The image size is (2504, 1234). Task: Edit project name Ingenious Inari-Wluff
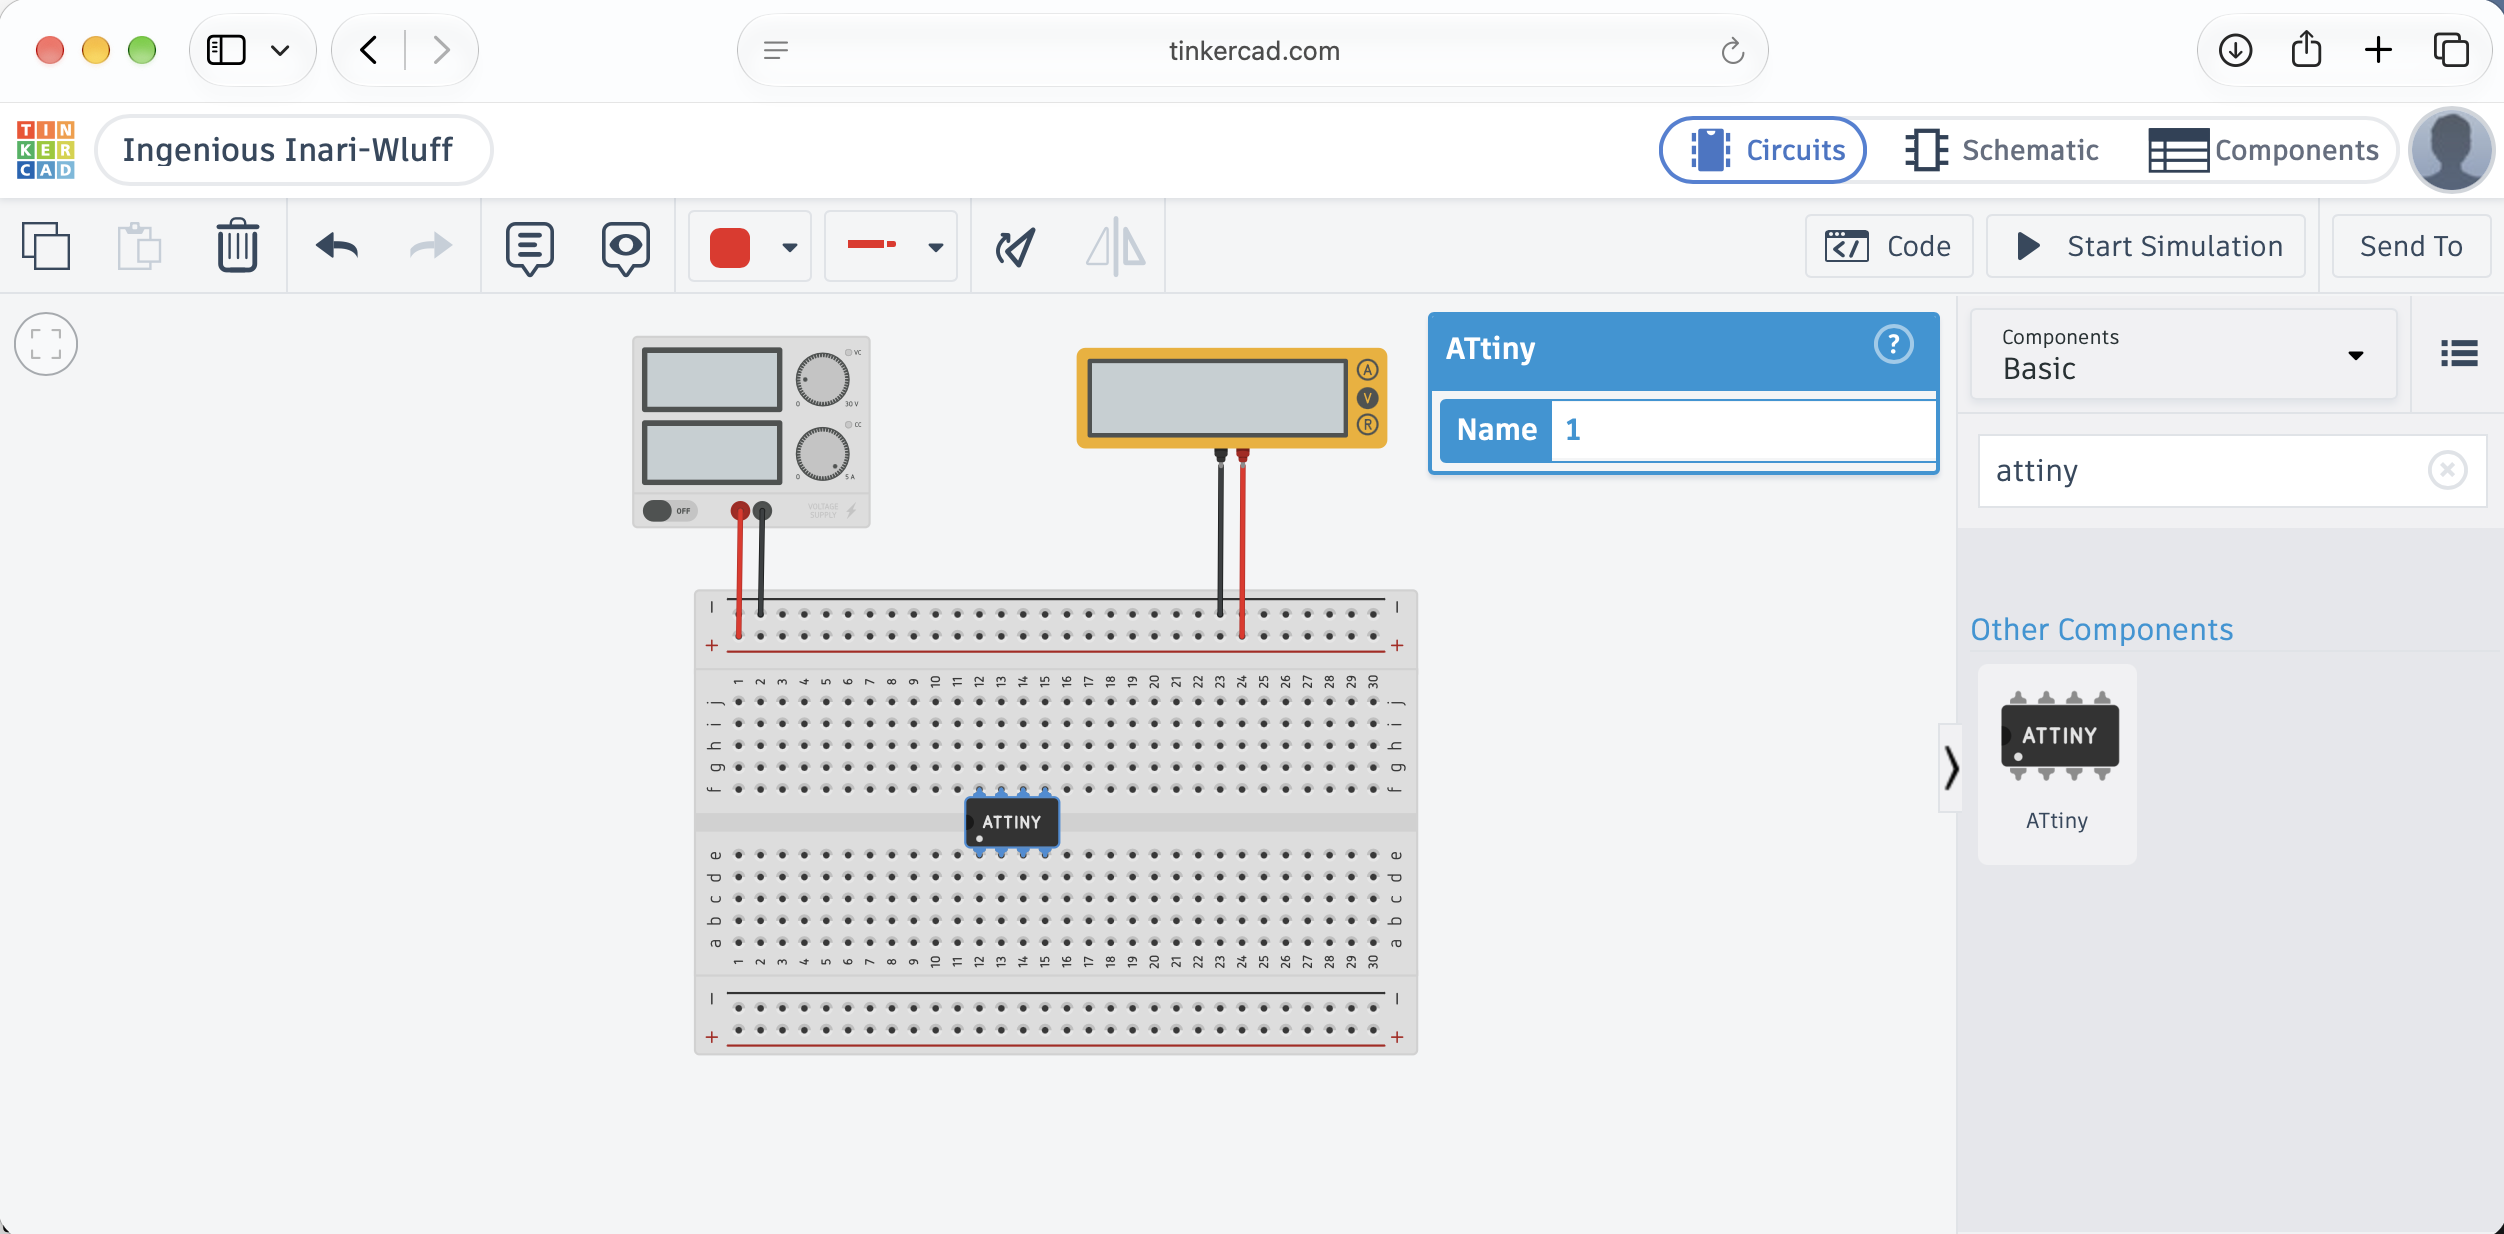coord(293,150)
